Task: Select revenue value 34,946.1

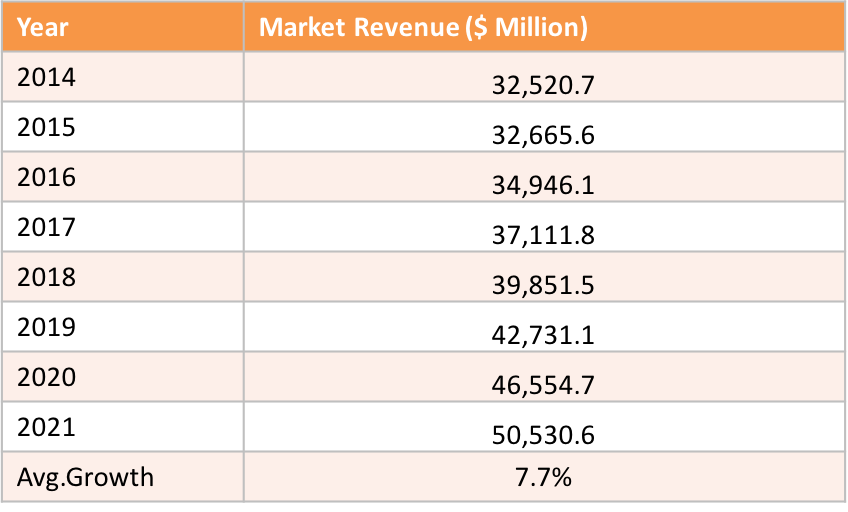Action: [543, 185]
